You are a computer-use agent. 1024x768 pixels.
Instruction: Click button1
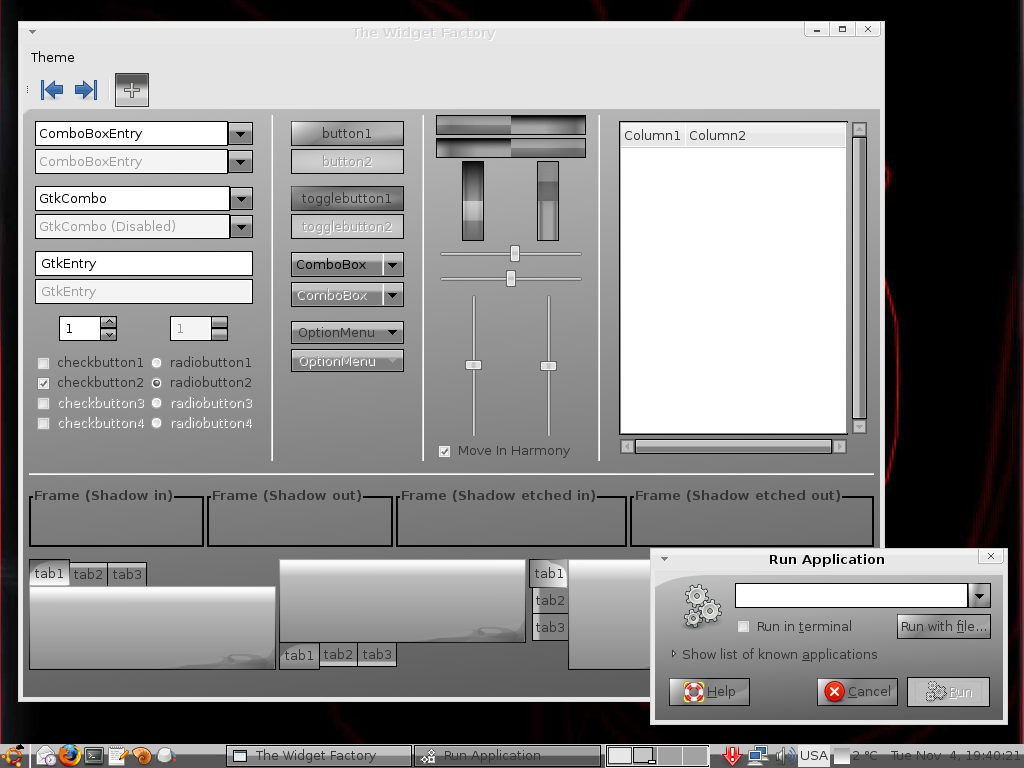[347, 134]
